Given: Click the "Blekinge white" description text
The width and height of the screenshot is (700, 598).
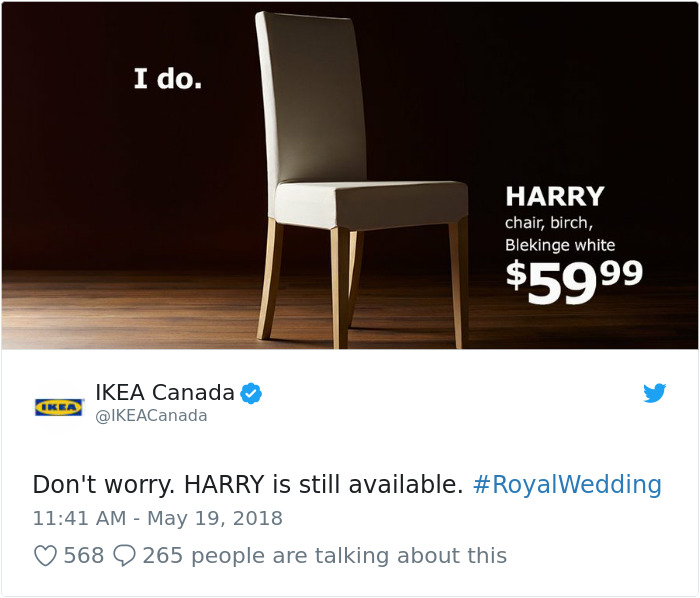Looking at the screenshot, I should 560,245.
